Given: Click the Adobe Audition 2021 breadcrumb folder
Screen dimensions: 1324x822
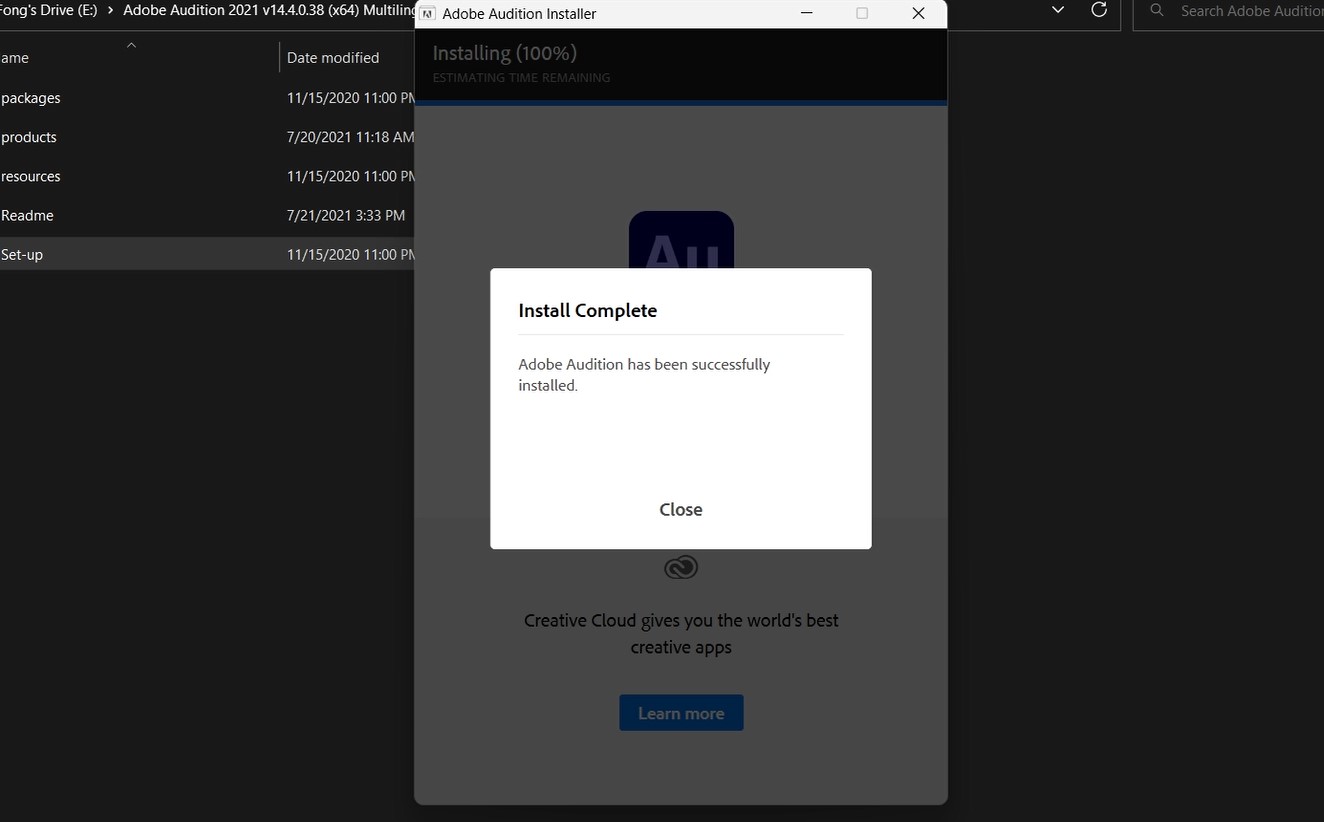Looking at the screenshot, I should [x=269, y=11].
